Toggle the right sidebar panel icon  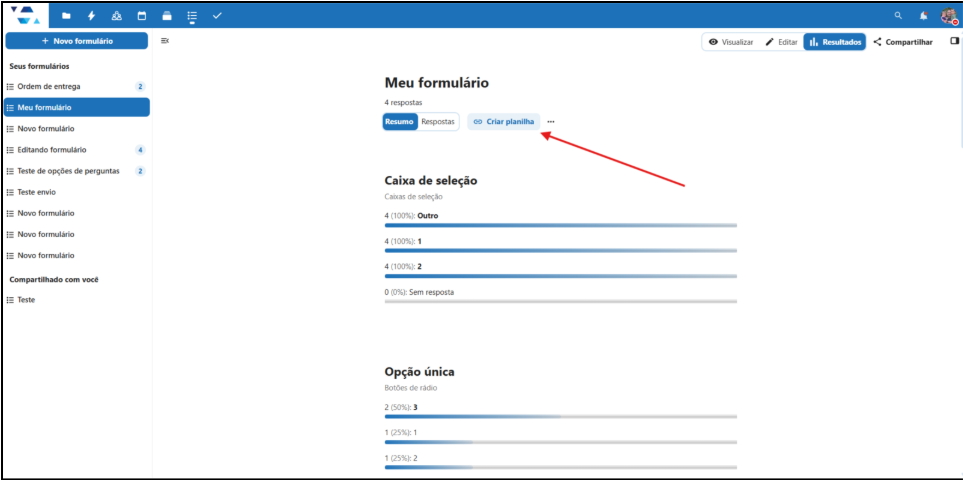(x=953, y=42)
